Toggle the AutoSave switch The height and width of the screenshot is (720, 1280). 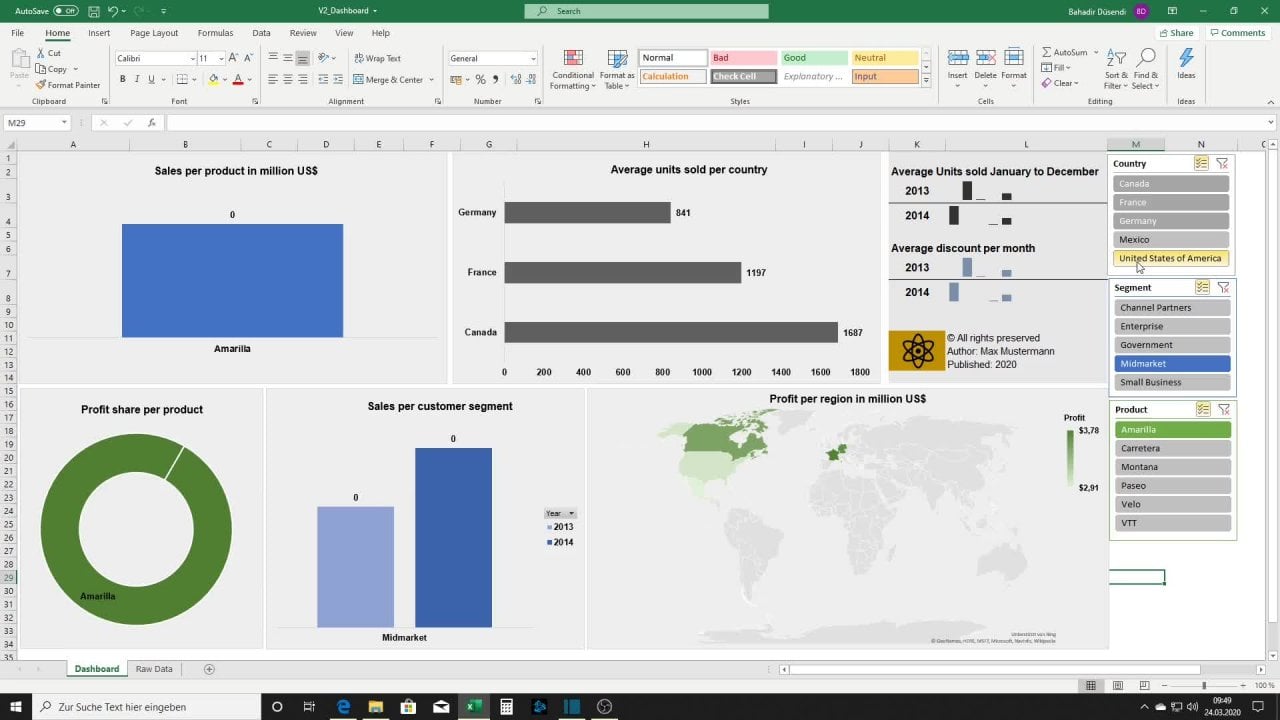pyautogui.click(x=66, y=11)
